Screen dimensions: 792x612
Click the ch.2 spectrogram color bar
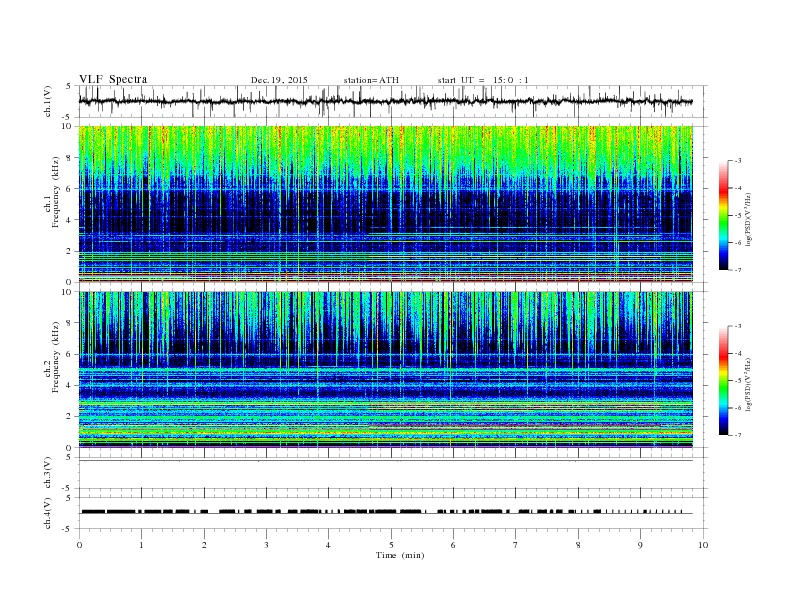click(x=723, y=380)
